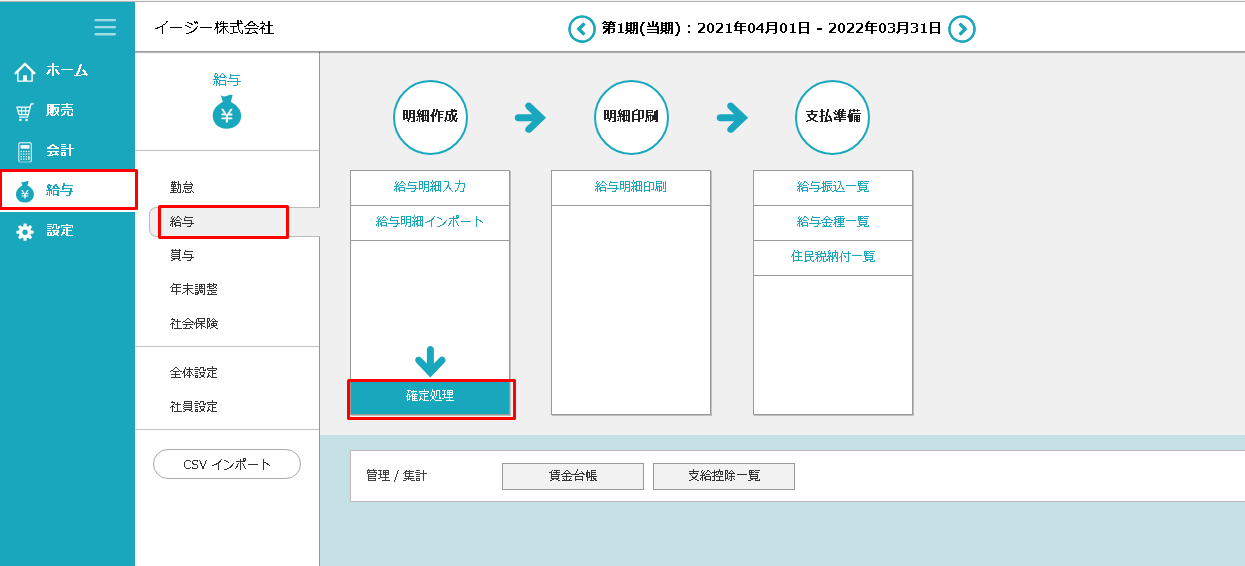The image size is (1245, 566).
Task: Open 給与明細印刷 link
Action: (631, 187)
